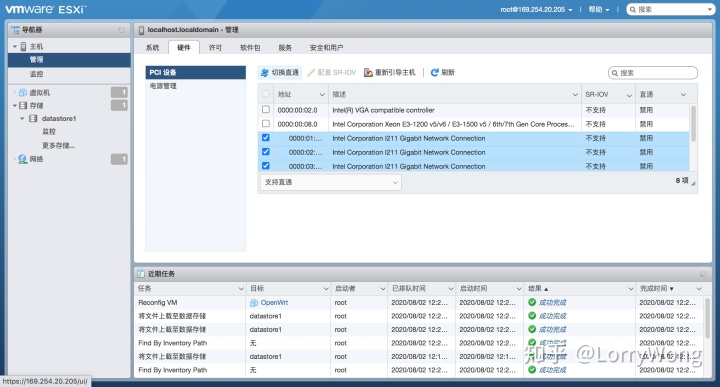Select 电源管理 in the hardware side menu
720x387 pixels.
pos(196,86)
